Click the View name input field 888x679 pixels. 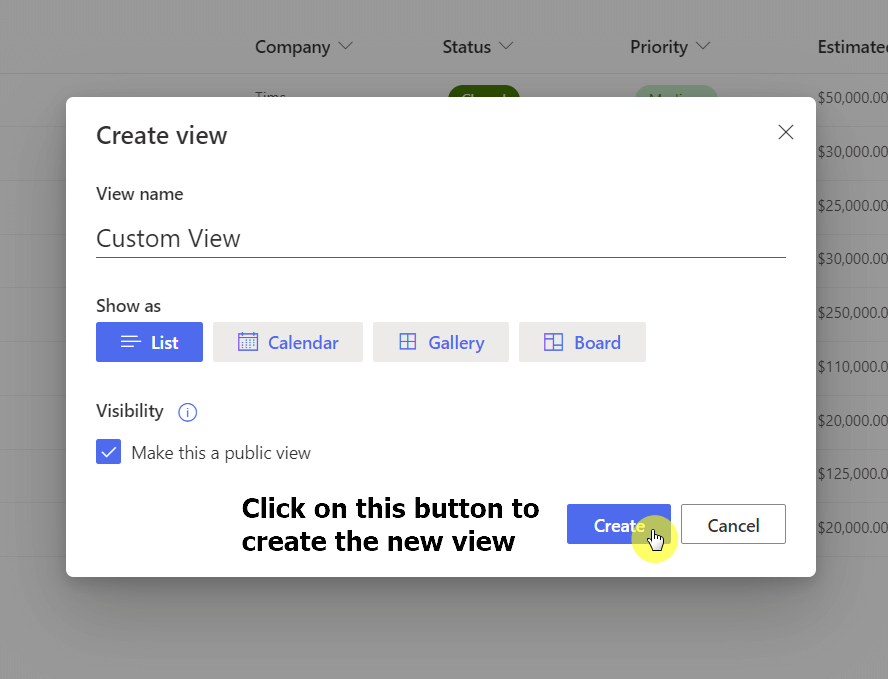[x=441, y=238]
